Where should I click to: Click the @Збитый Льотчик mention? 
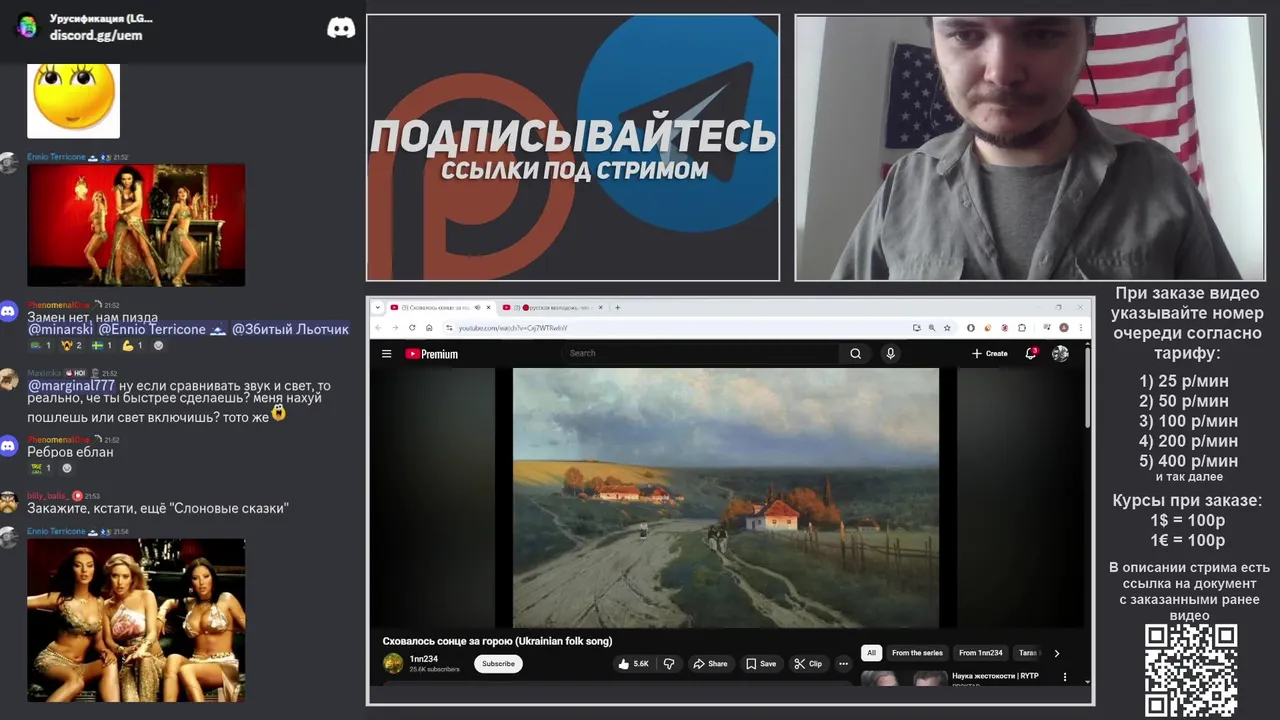pos(290,329)
